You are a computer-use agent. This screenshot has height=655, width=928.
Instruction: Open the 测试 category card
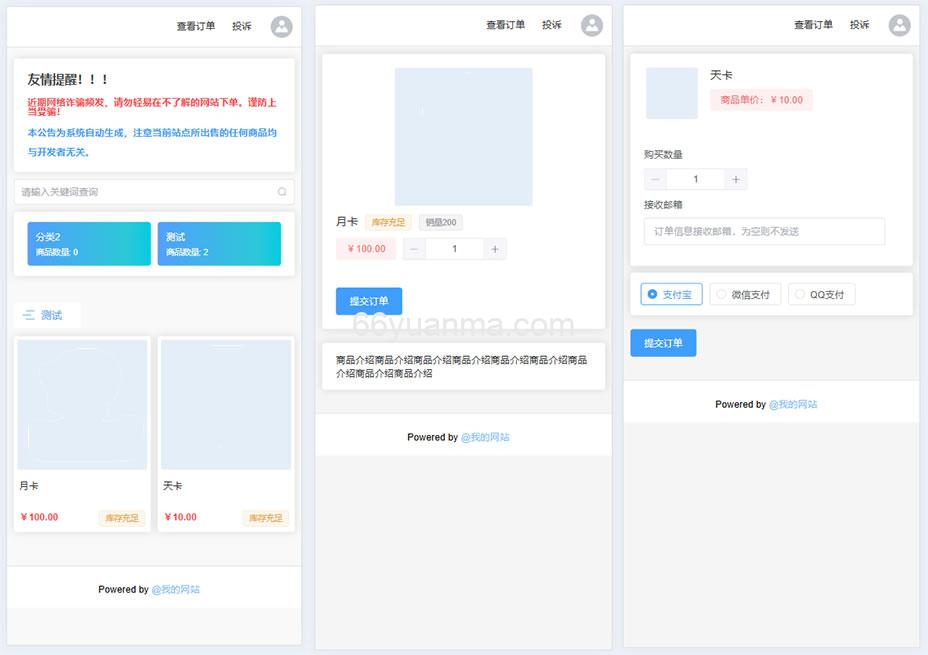pyautogui.click(x=218, y=243)
